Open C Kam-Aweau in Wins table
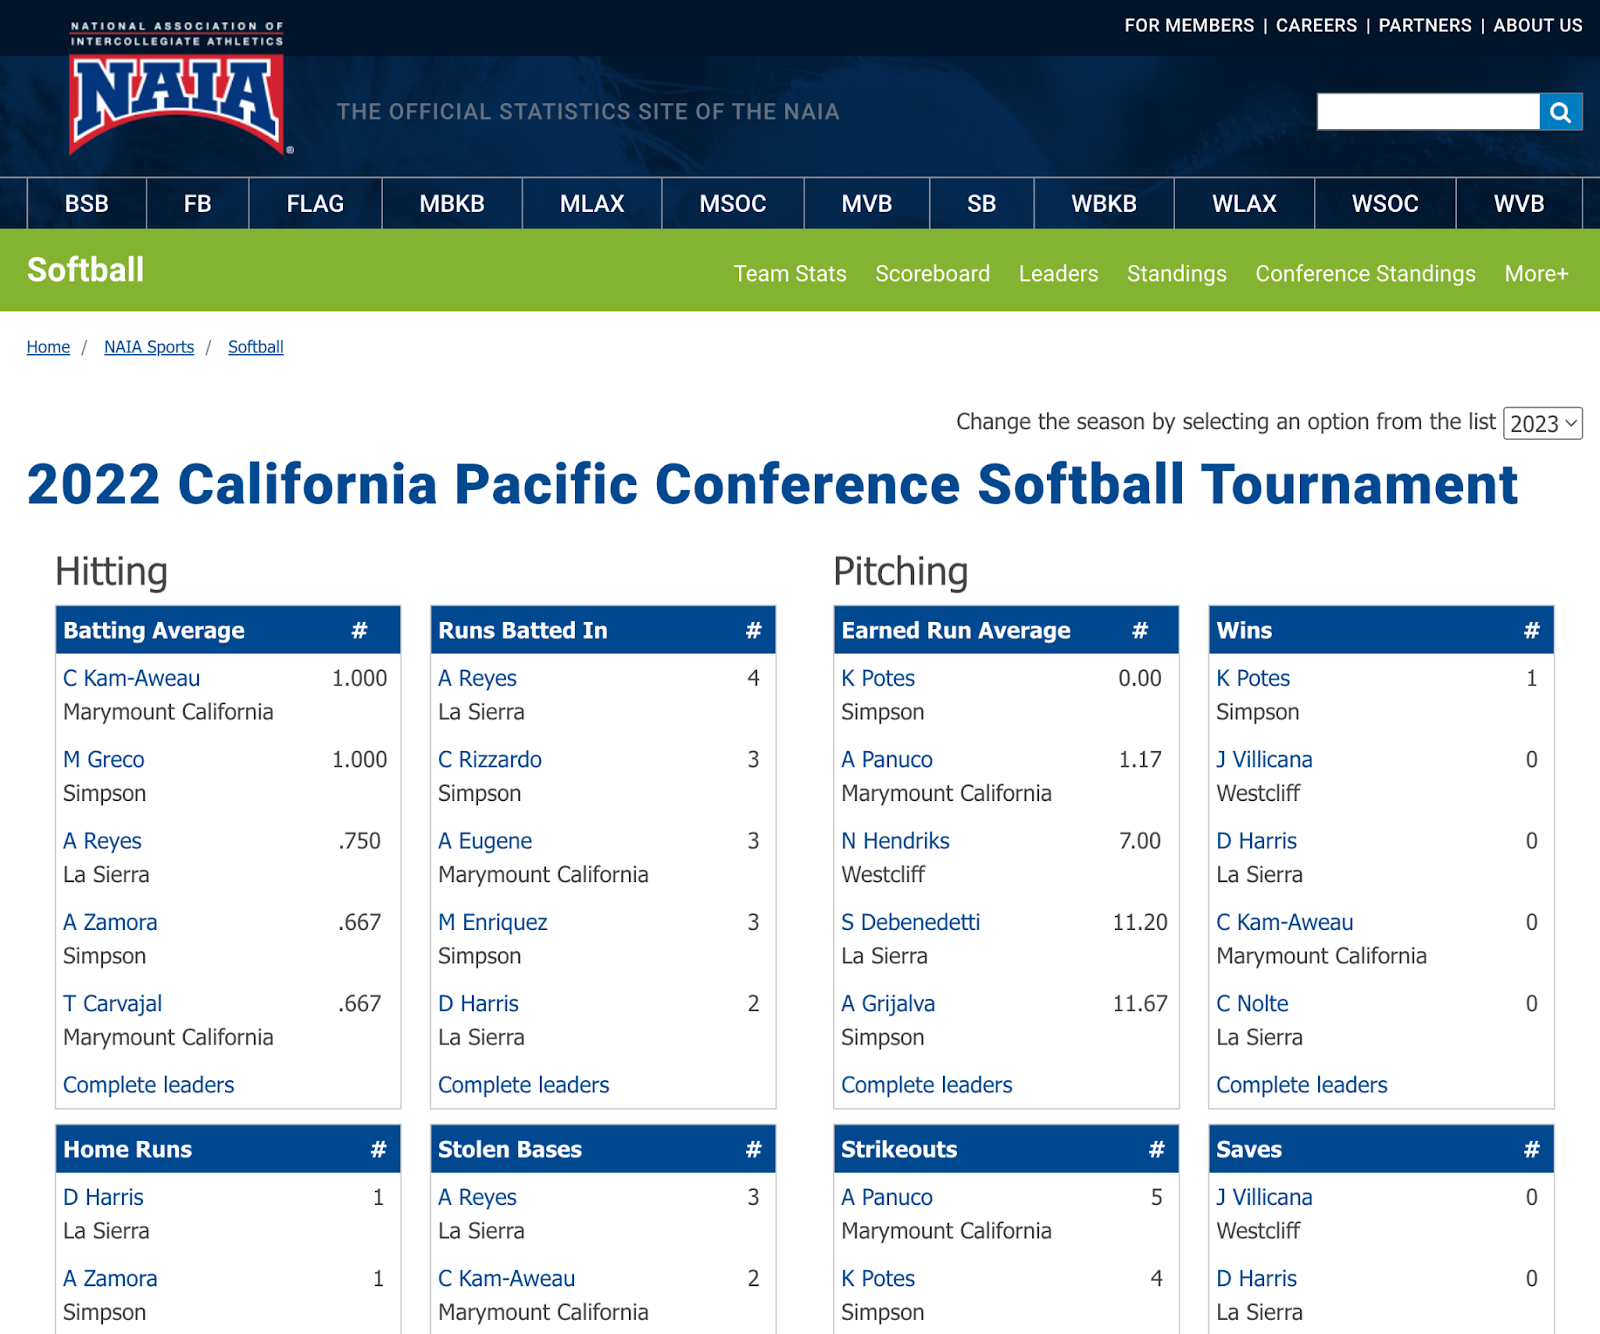This screenshot has width=1600, height=1334. 1285,922
